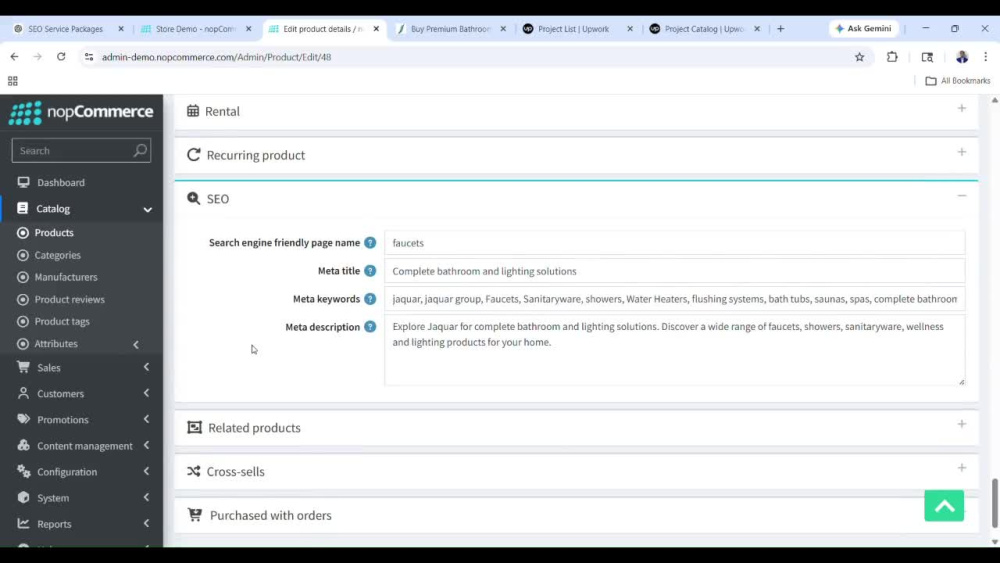
Task: Click help icon for Search engine friendly page name
Action: (370, 243)
